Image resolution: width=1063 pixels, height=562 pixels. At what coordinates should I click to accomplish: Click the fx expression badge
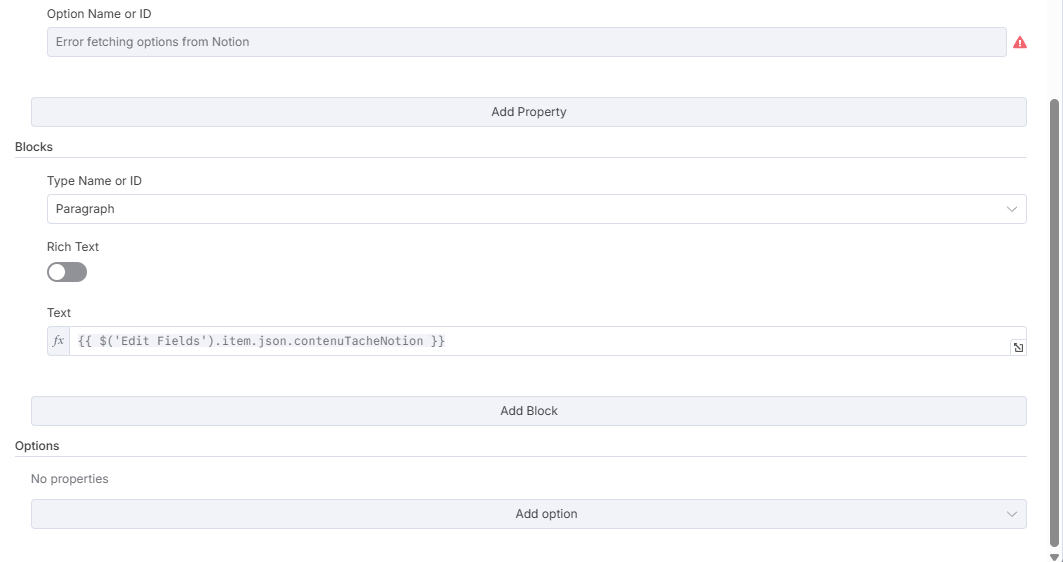point(58,341)
